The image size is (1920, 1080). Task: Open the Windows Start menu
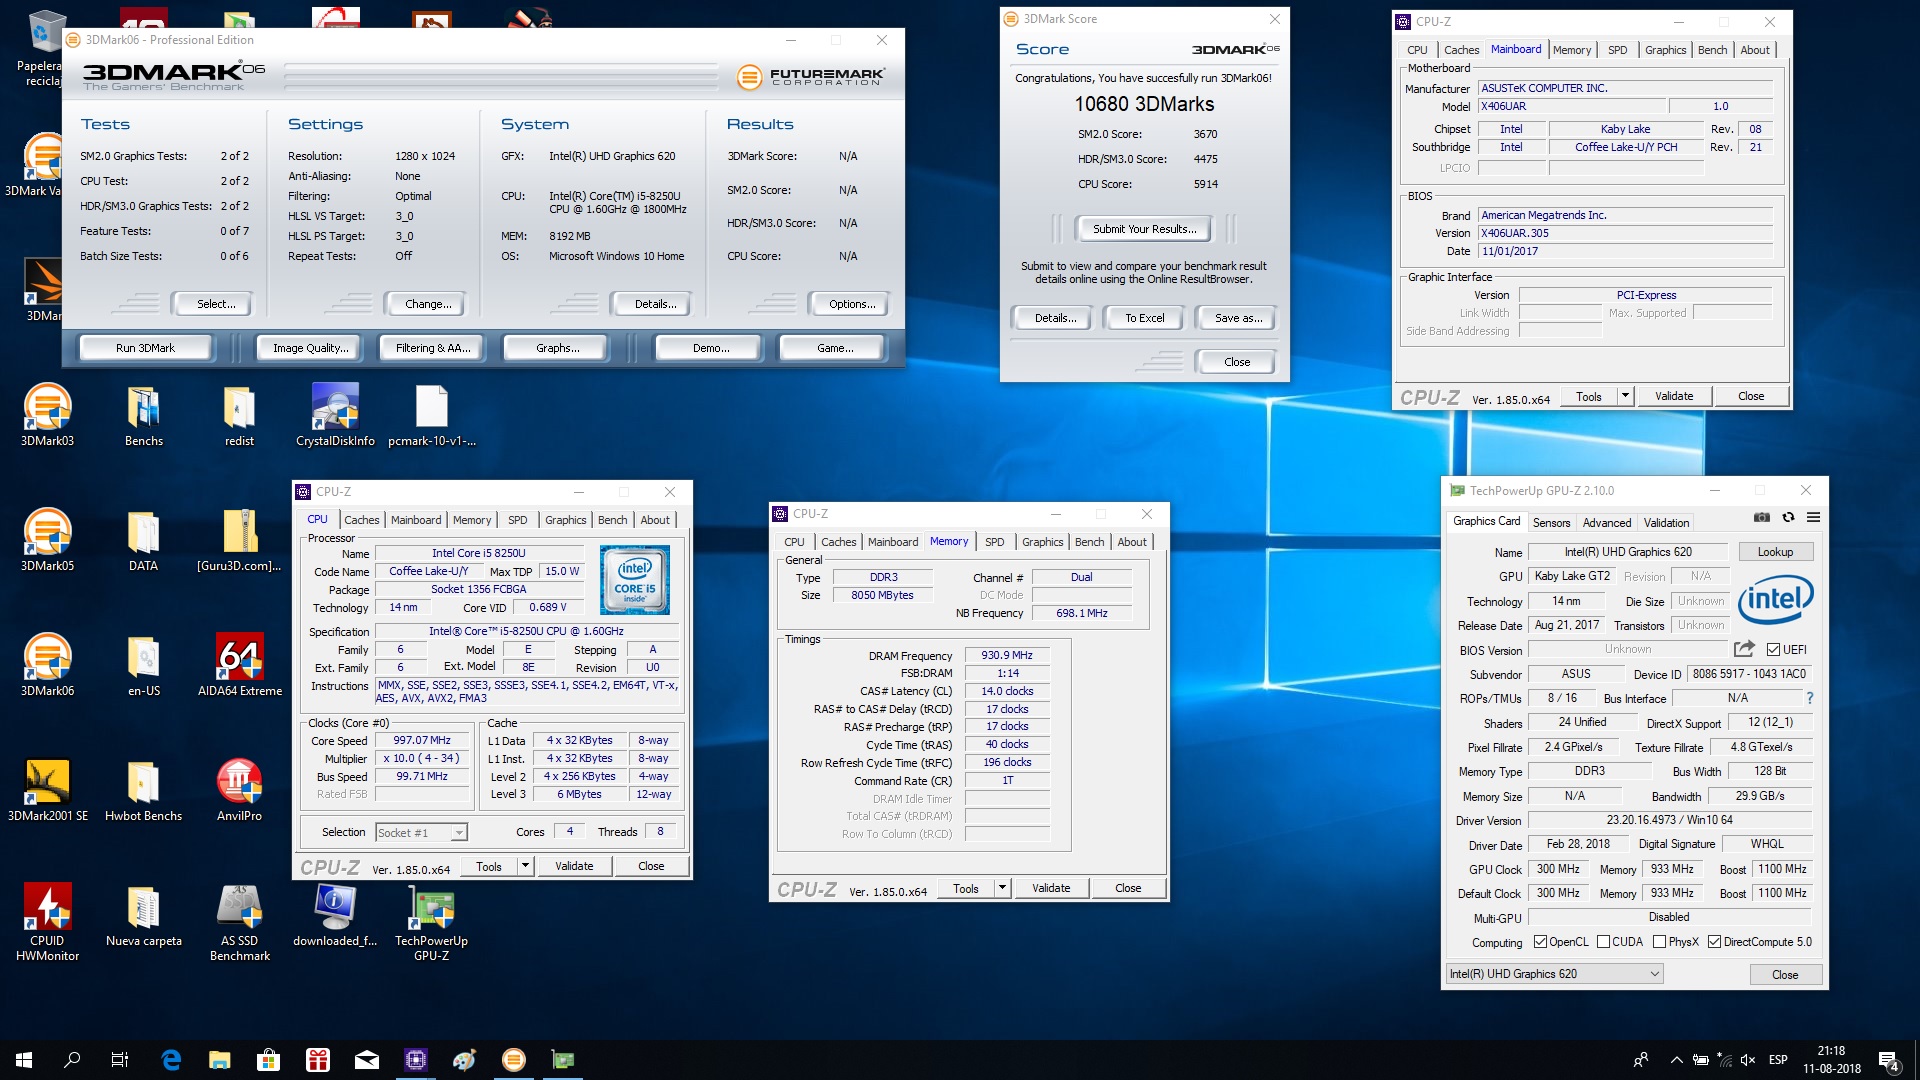pos(24,1060)
